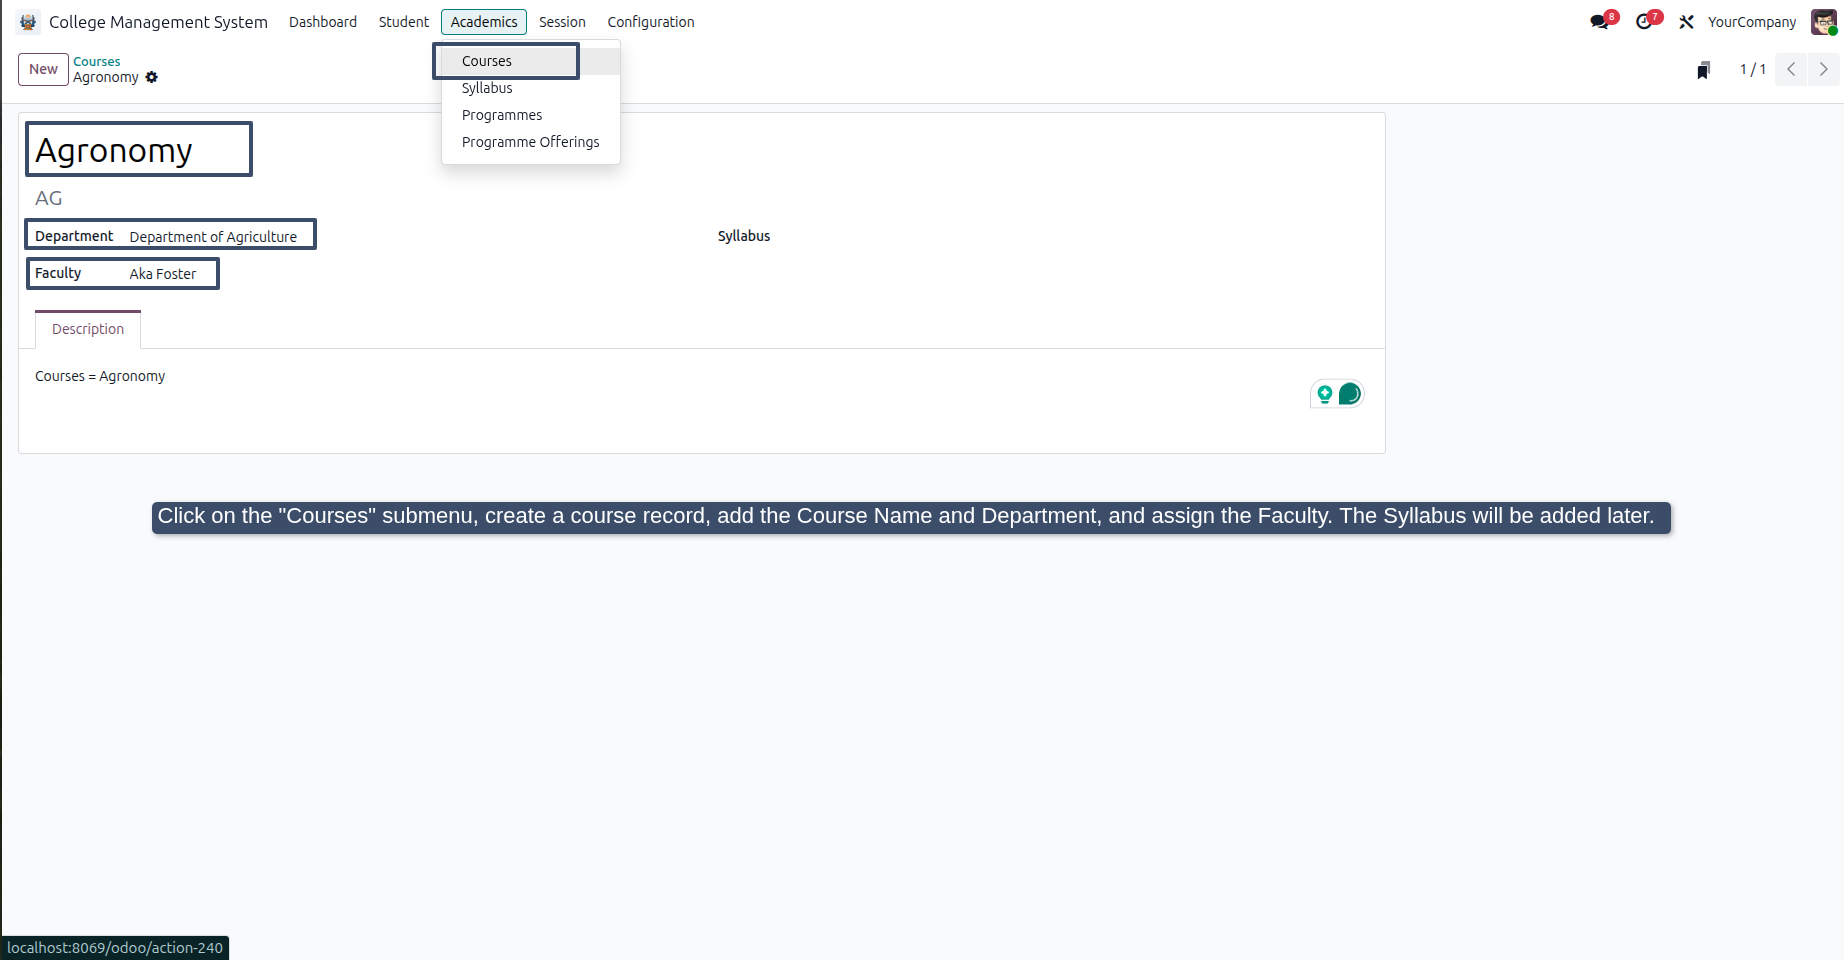
Task: Open the Student menu
Action: point(404,22)
